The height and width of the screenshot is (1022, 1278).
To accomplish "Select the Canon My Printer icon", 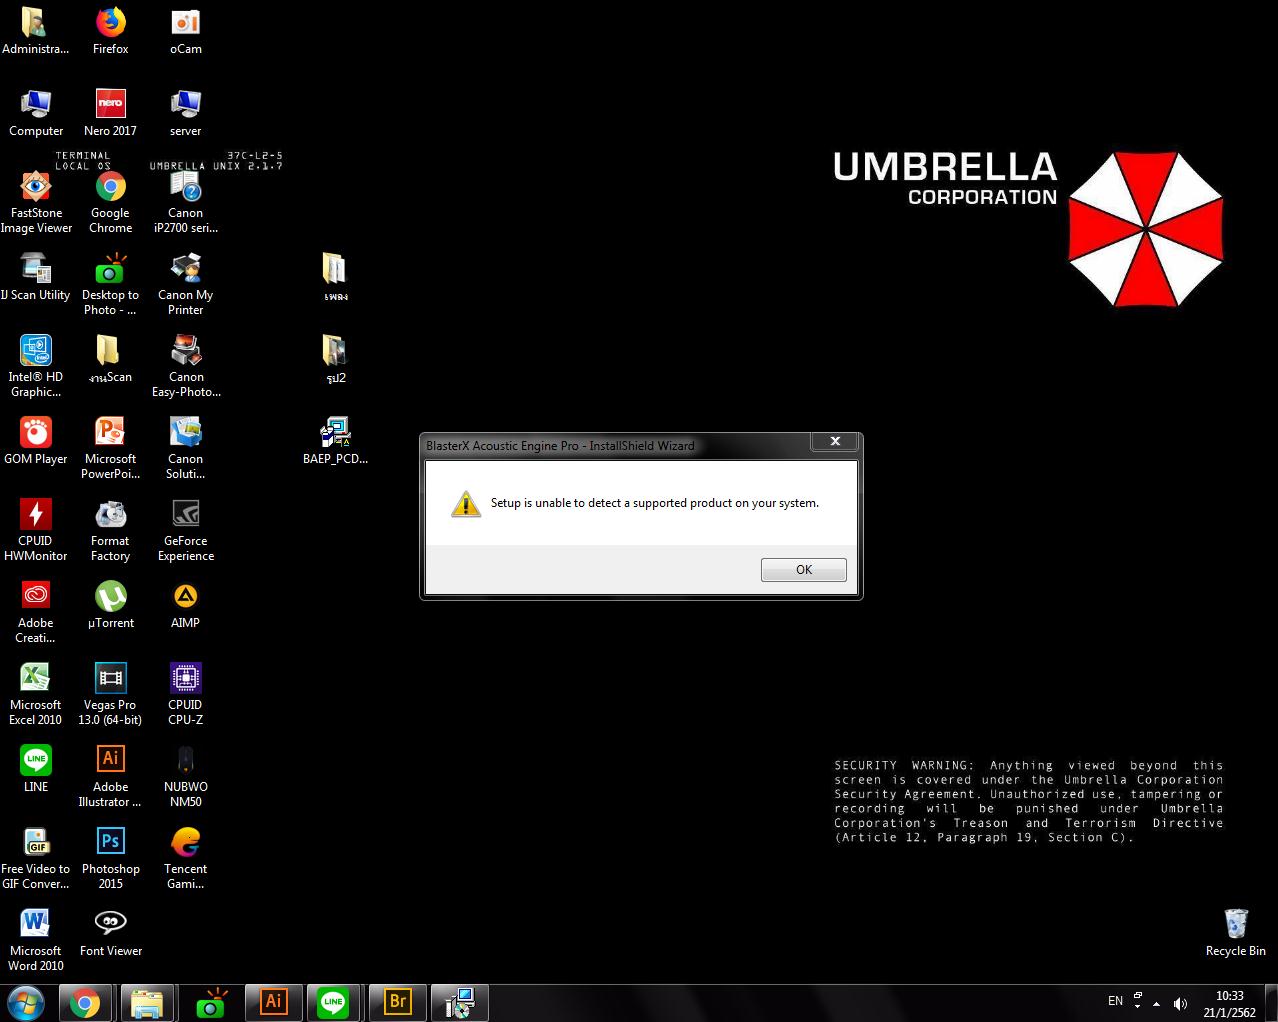I will [186, 284].
